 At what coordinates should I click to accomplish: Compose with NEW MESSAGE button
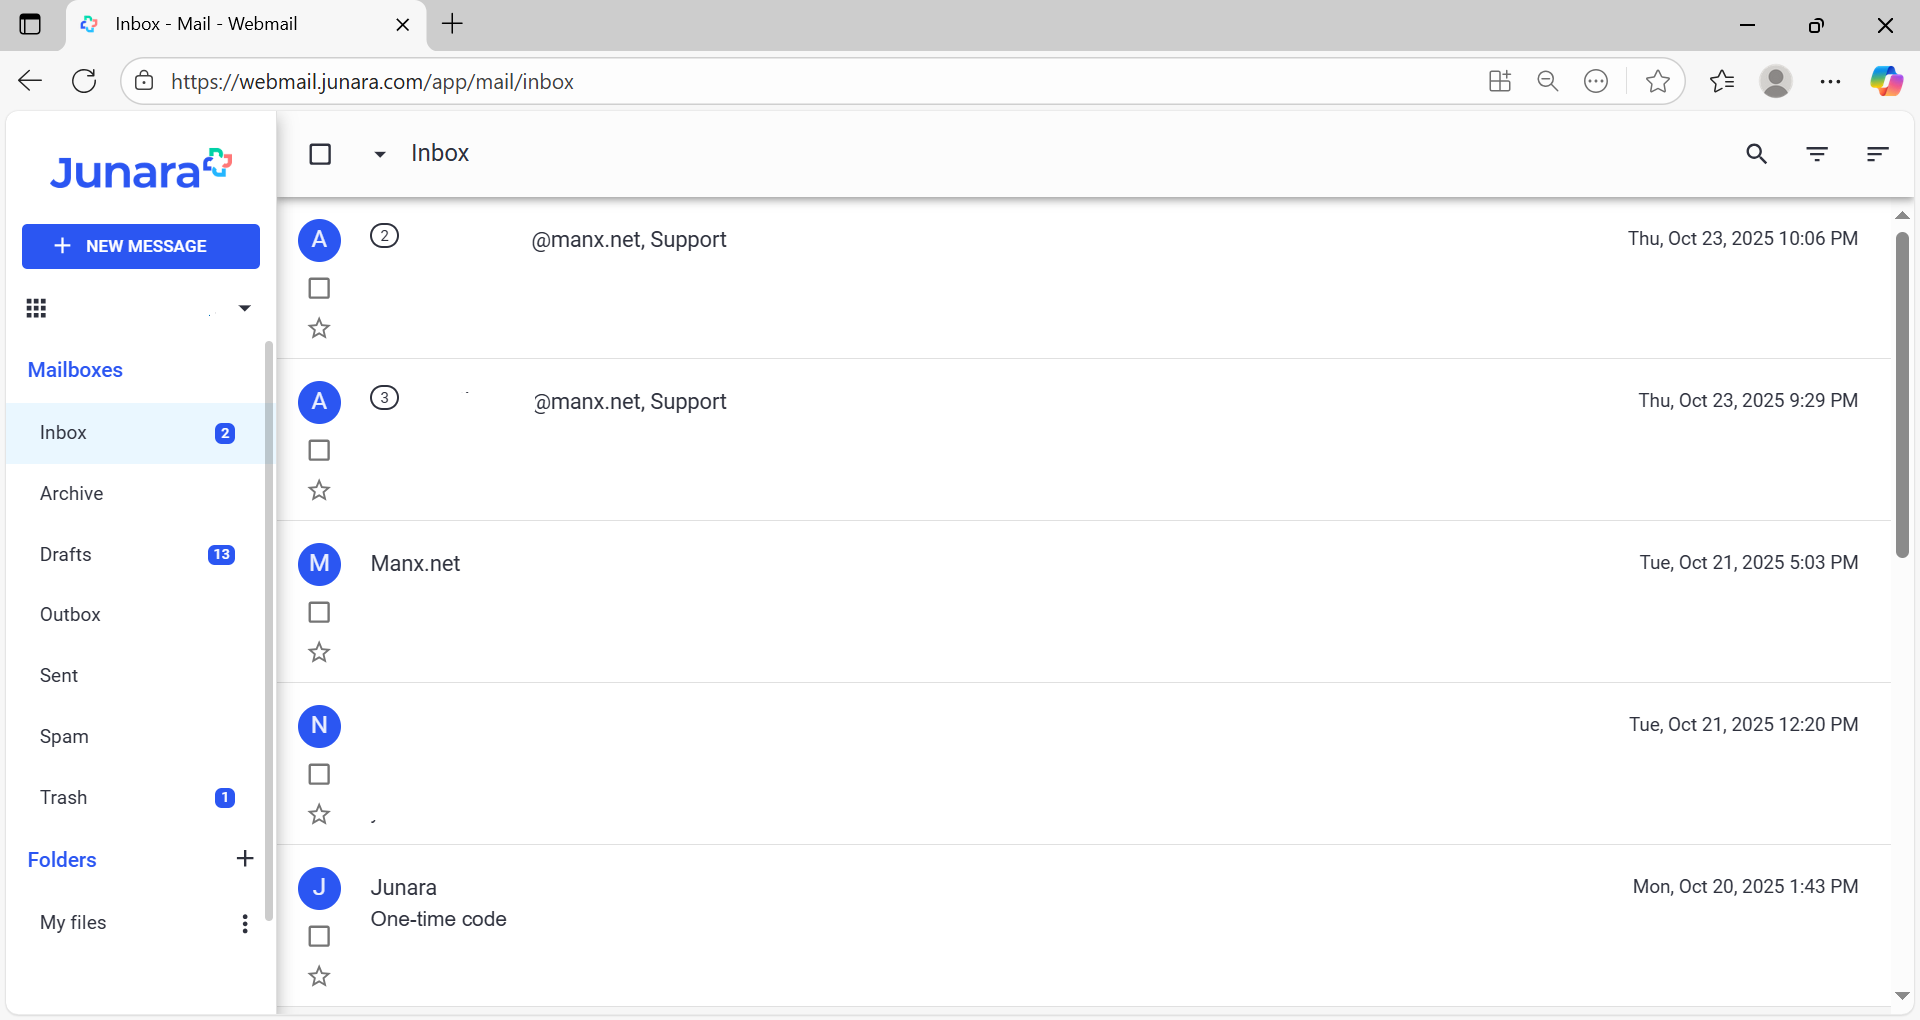[141, 246]
